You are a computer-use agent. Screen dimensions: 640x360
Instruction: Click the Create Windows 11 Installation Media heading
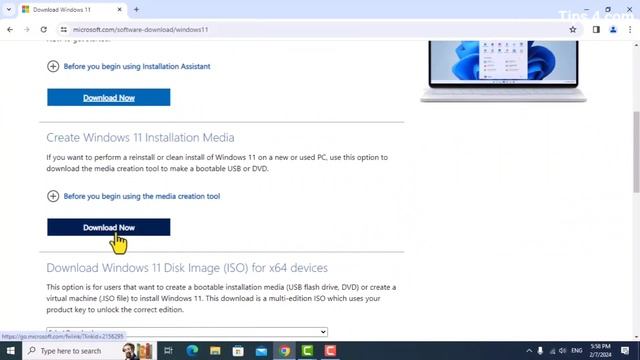140,138
